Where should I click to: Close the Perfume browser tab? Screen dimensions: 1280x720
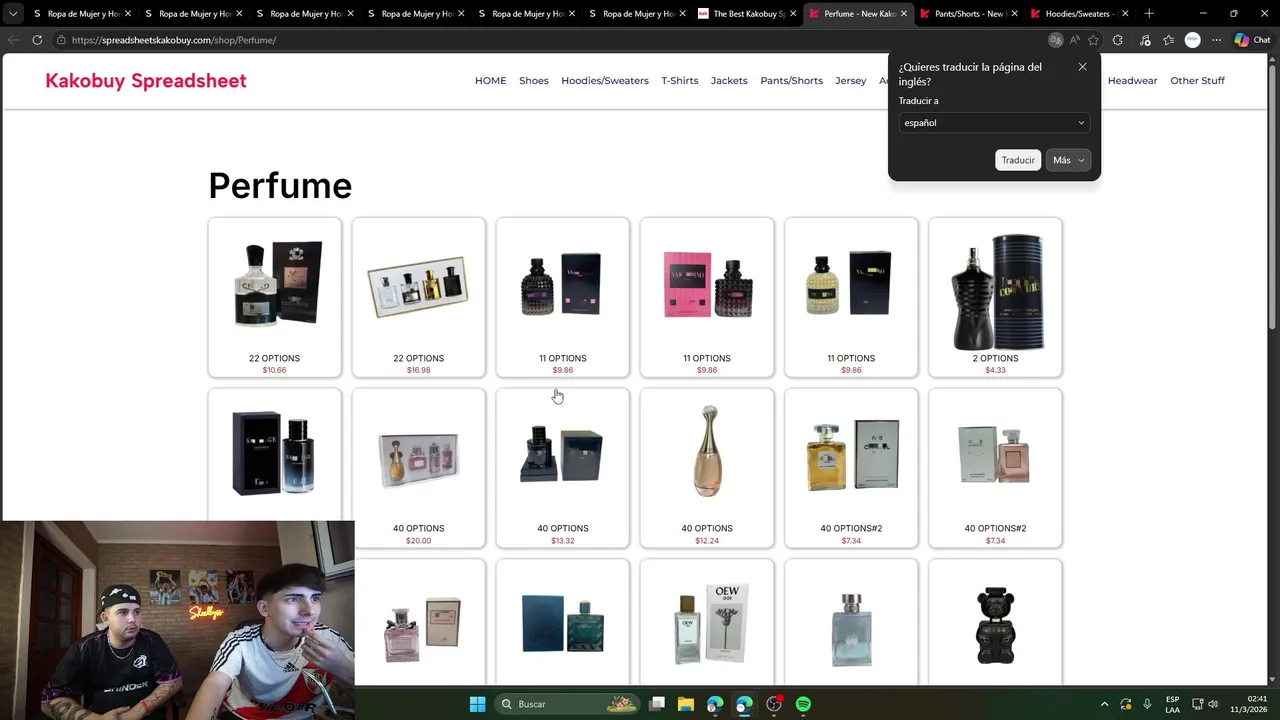pyautogui.click(x=904, y=14)
